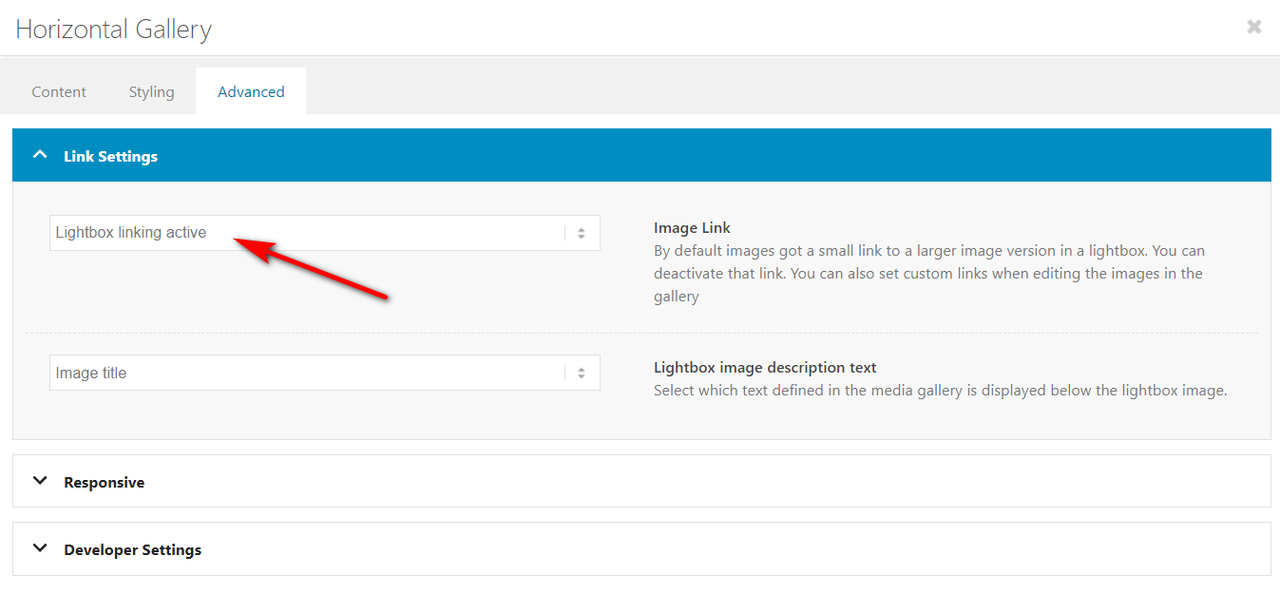This screenshot has width=1280, height=615.
Task: Collapse the Link Settings section
Action: point(640,156)
